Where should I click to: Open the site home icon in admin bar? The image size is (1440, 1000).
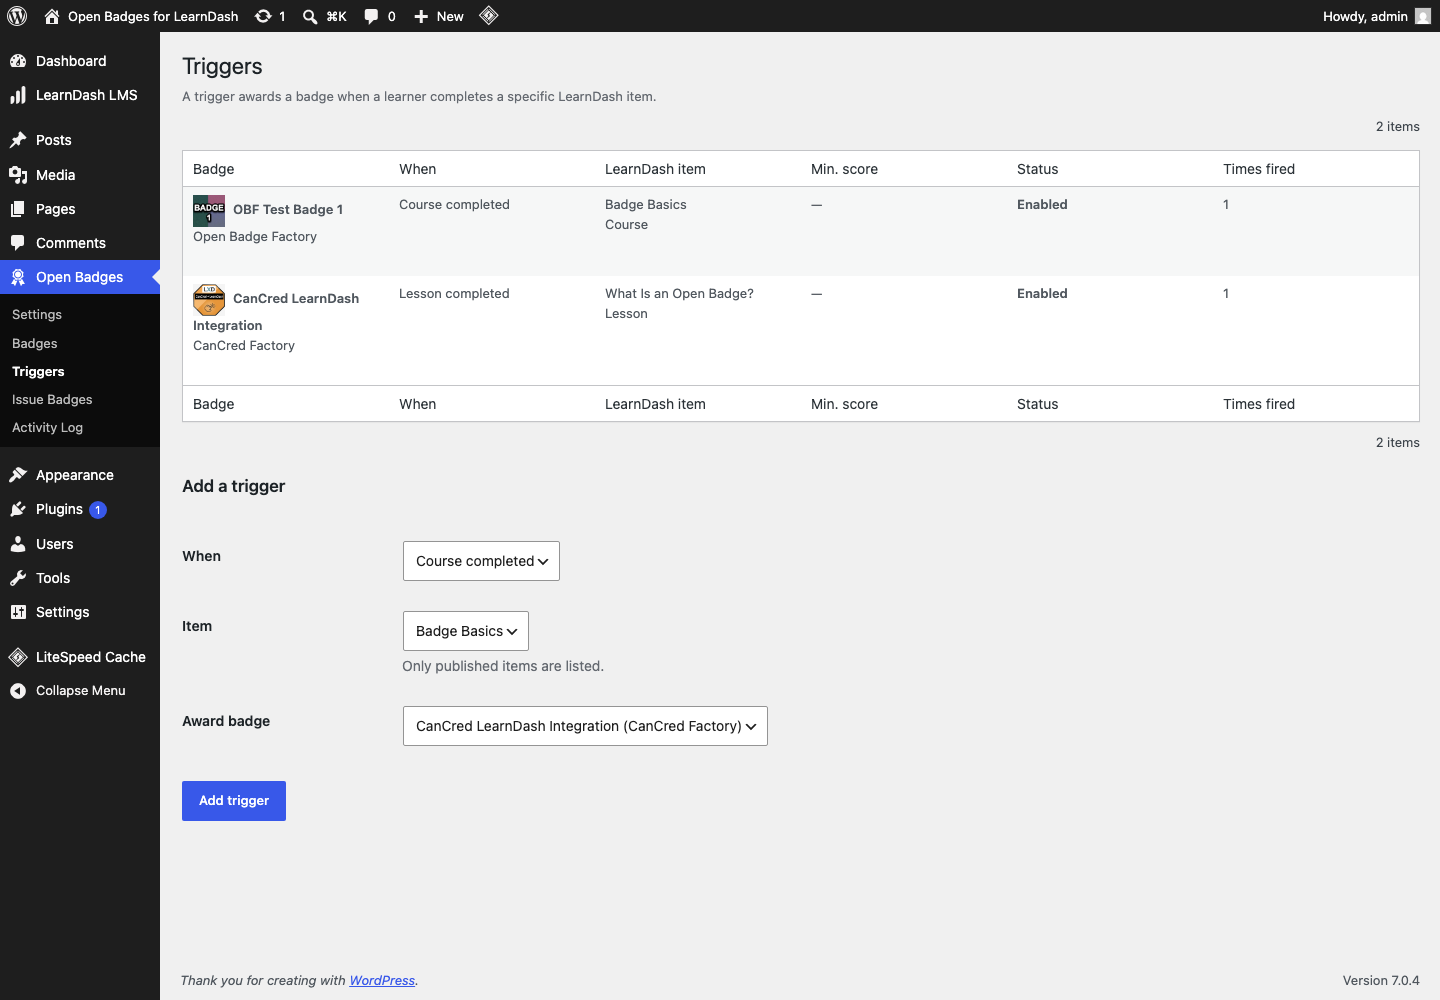(x=52, y=16)
